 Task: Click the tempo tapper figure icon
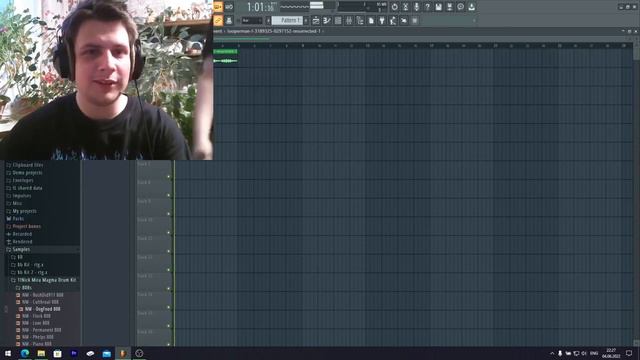(x=393, y=20)
